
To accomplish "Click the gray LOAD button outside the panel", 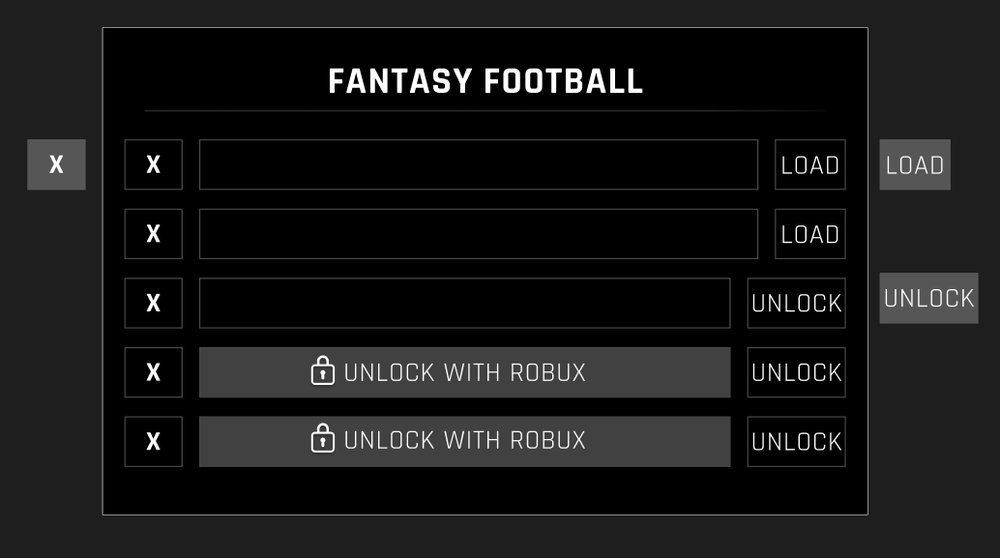I will 915,165.
